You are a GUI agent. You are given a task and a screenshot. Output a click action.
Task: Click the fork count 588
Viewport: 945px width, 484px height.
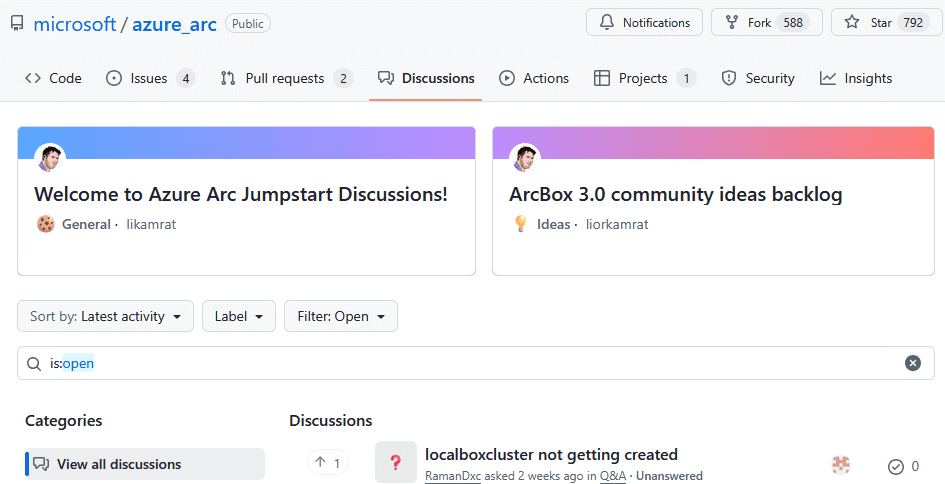pos(793,22)
